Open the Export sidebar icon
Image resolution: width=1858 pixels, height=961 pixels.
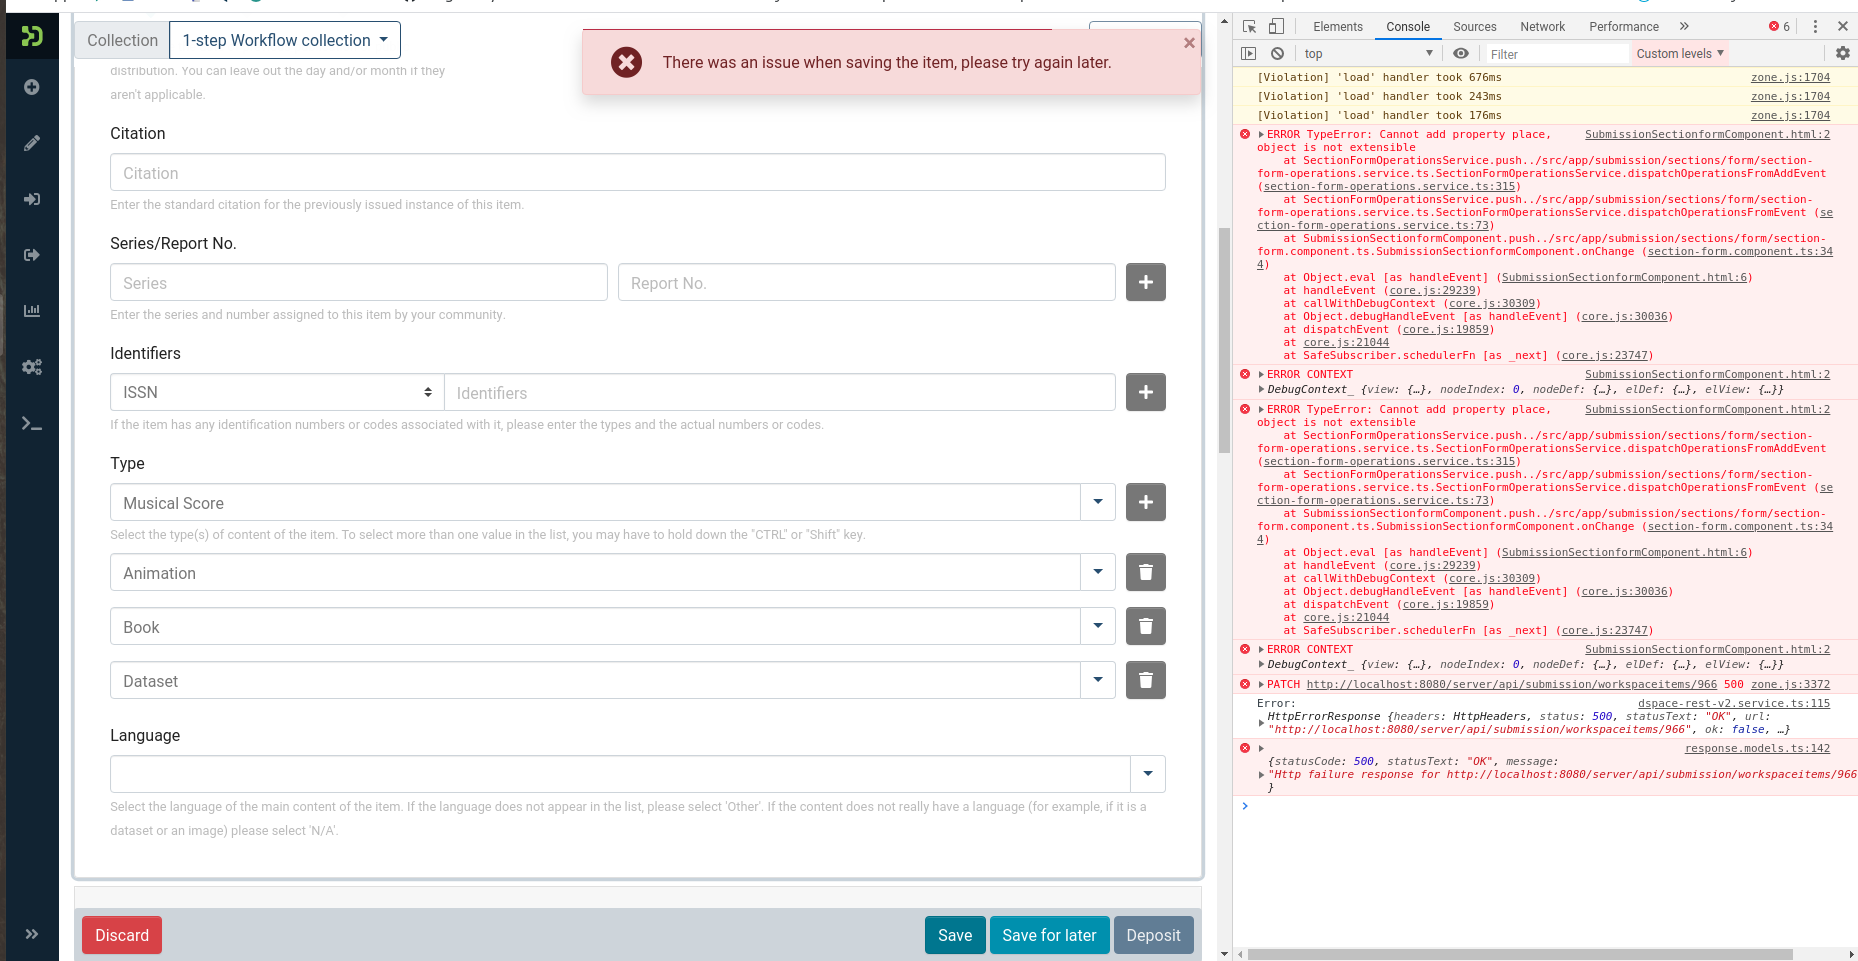pos(32,255)
